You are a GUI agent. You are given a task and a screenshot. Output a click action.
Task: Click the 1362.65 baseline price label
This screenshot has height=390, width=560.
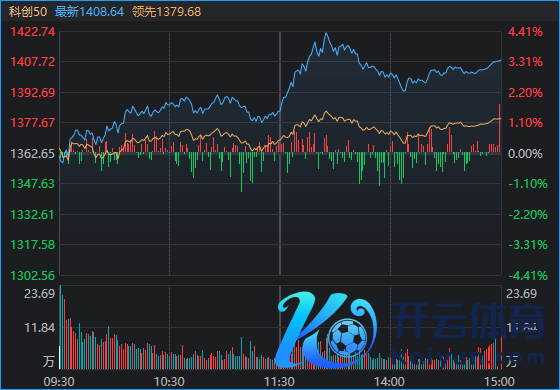(x=33, y=154)
